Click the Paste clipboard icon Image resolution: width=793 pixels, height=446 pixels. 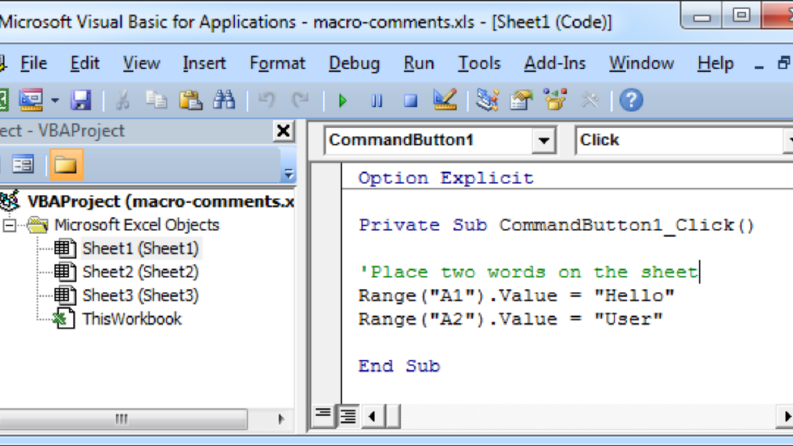tap(190, 100)
